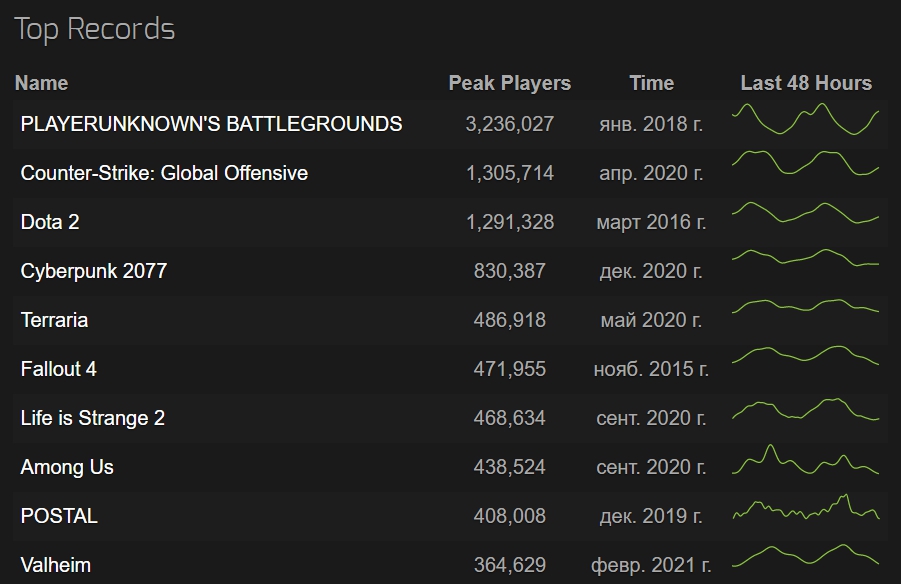The image size is (901, 584).
Task: Click the Life is Strange 2 link
Action: [x=93, y=418]
